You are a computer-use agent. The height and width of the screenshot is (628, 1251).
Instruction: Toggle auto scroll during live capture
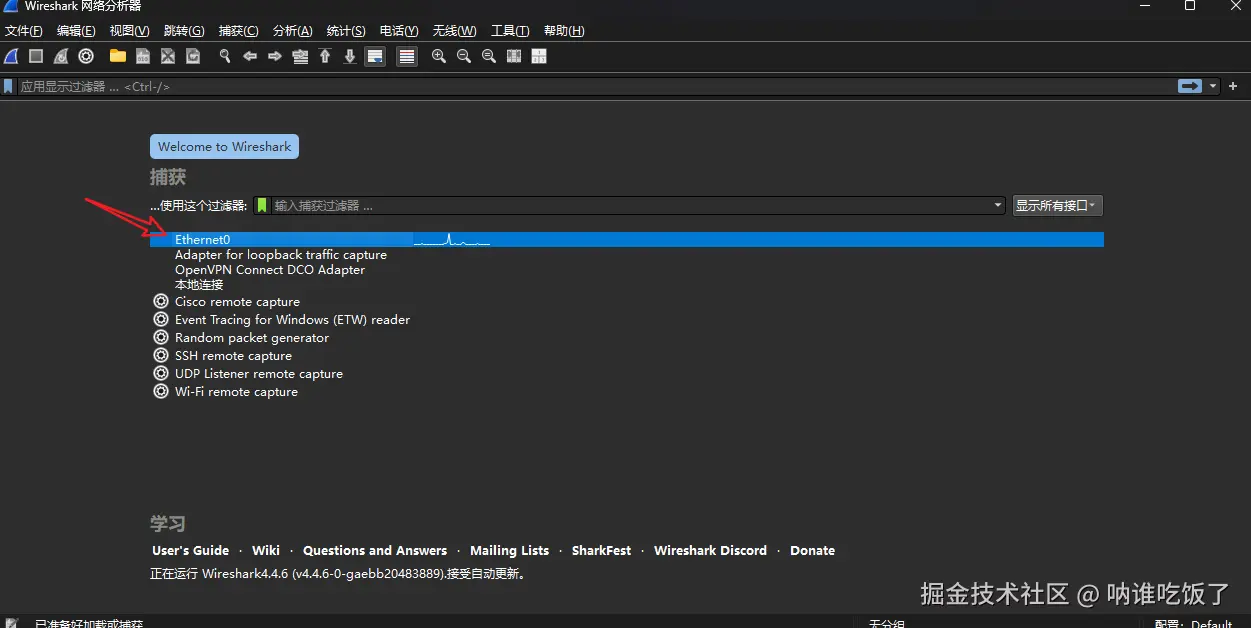click(x=375, y=56)
